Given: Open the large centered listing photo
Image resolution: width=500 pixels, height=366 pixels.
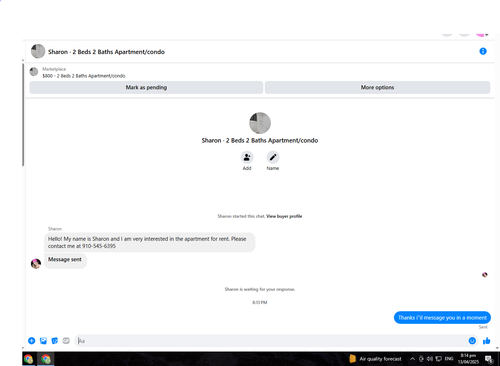Looking at the screenshot, I should pos(260,123).
